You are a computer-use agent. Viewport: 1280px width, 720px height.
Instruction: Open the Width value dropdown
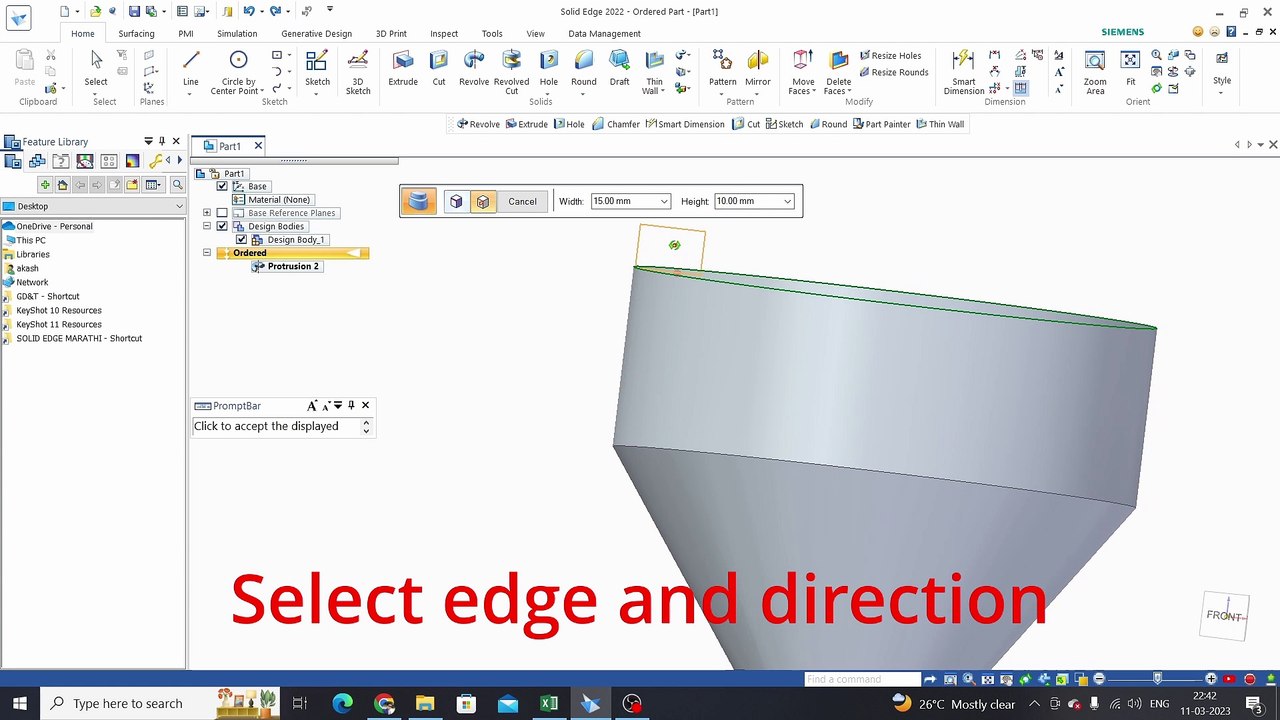pos(663,202)
